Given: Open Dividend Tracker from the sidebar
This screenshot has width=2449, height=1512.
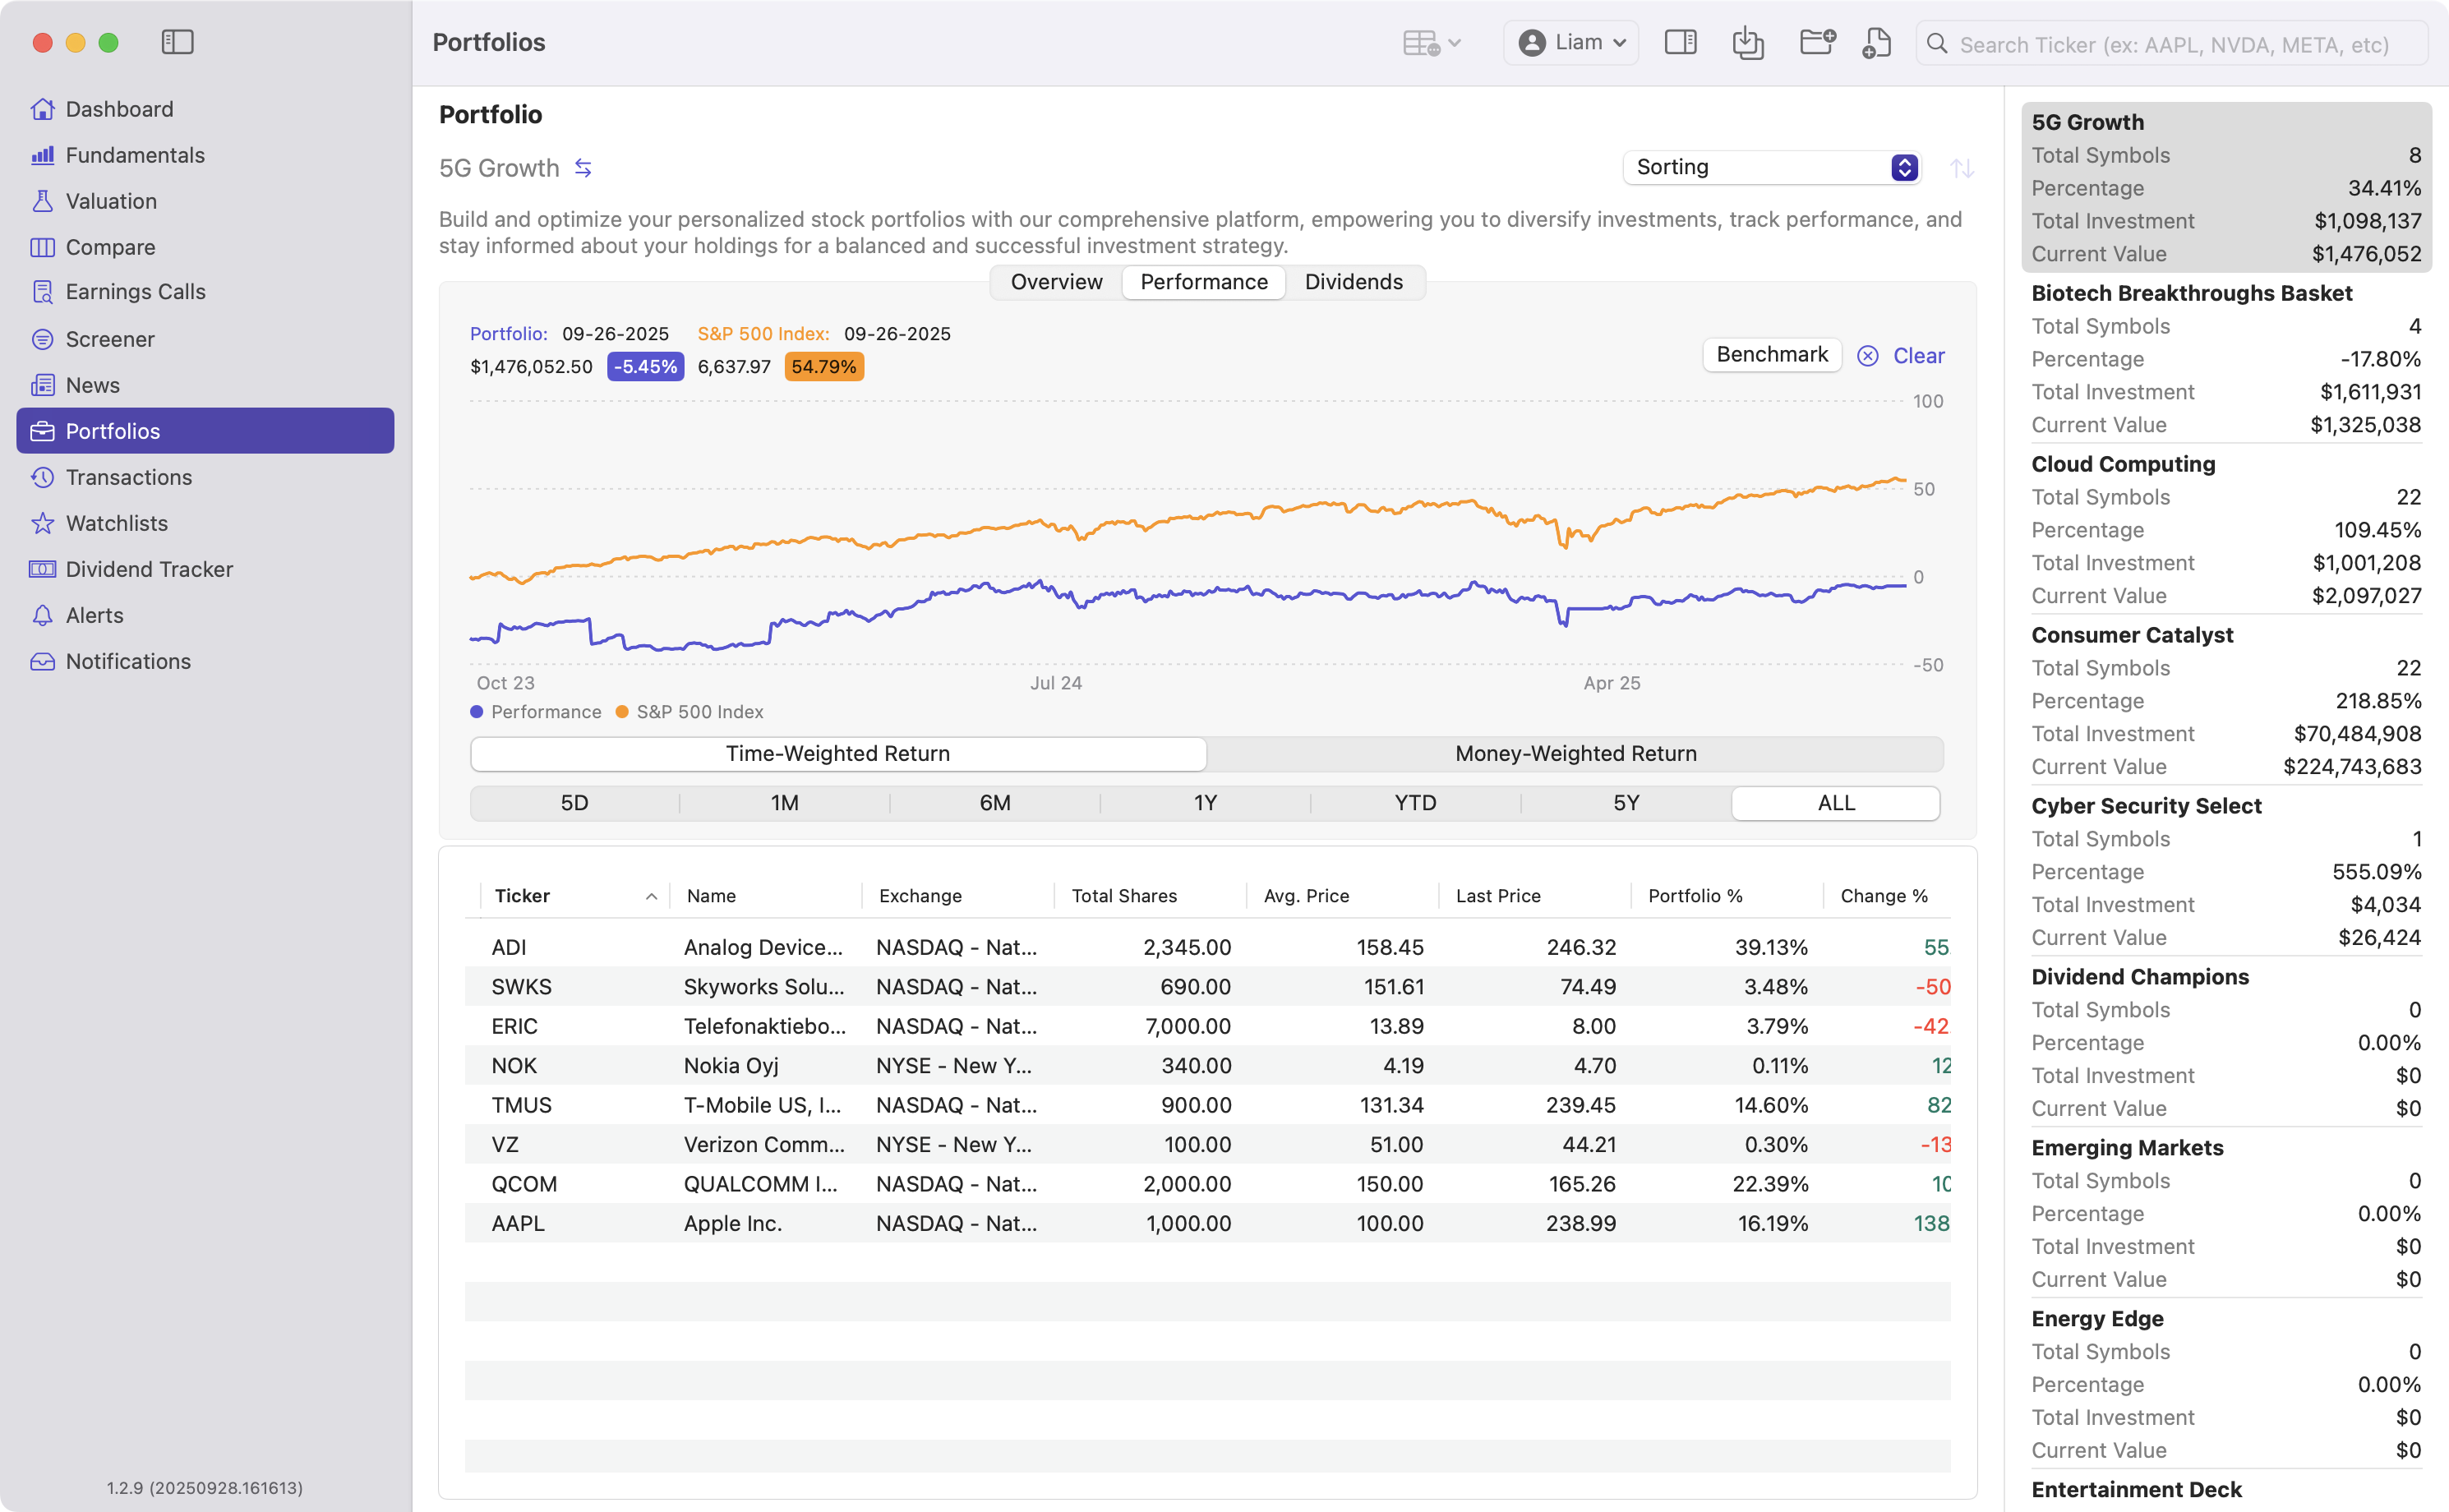Looking at the screenshot, I should coord(149,569).
